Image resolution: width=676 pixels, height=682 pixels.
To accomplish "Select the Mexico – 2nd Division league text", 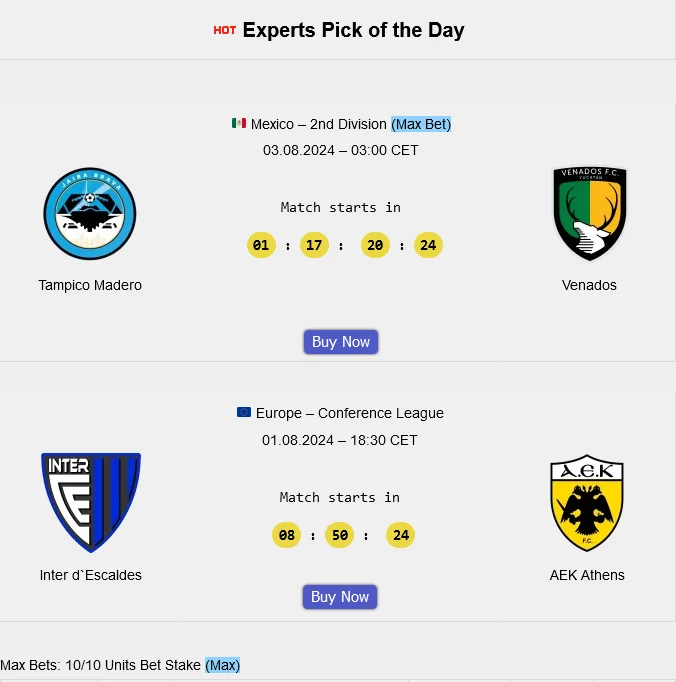I will [318, 124].
